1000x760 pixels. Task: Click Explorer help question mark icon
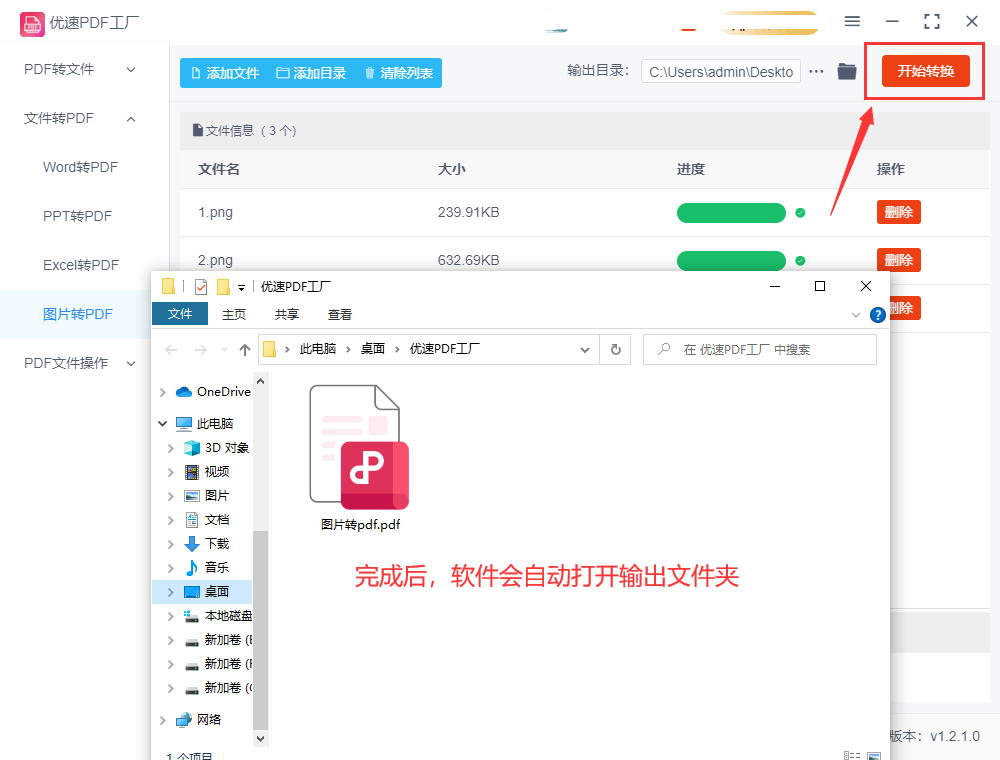(x=878, y=315)
